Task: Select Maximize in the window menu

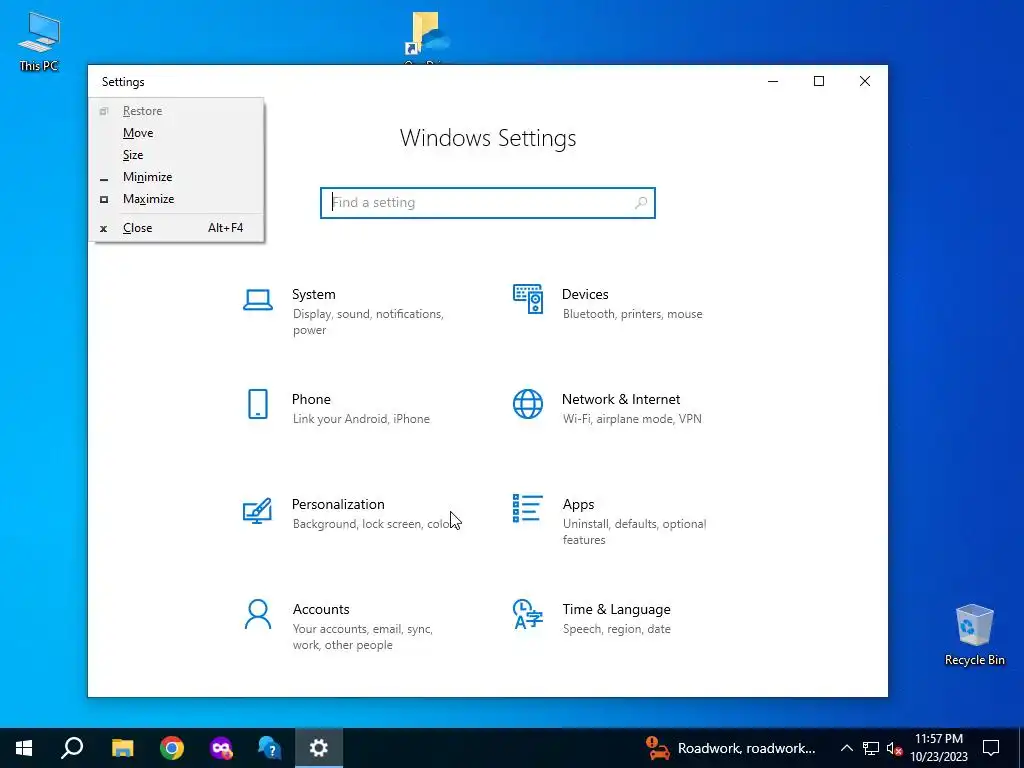Action: [176, 199]
